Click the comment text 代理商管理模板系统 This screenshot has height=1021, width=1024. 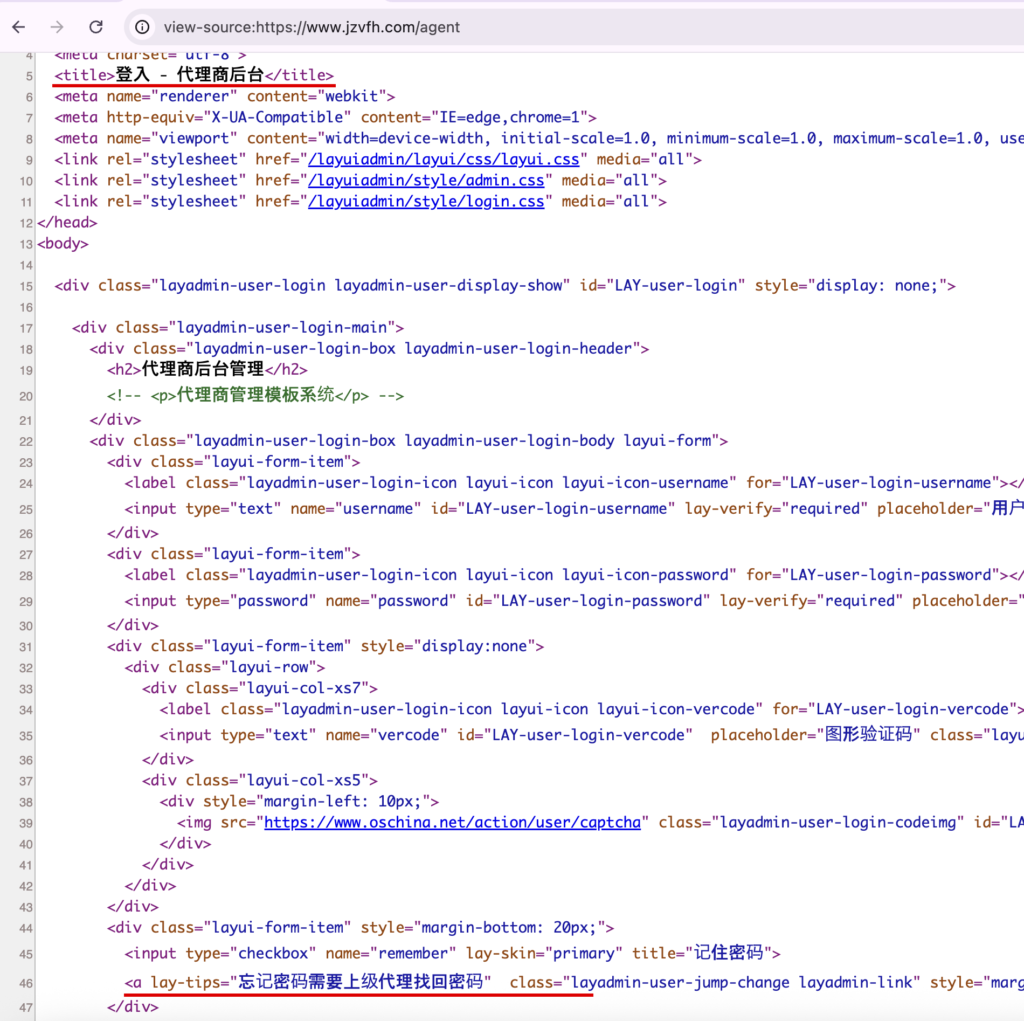coord(255,395)
